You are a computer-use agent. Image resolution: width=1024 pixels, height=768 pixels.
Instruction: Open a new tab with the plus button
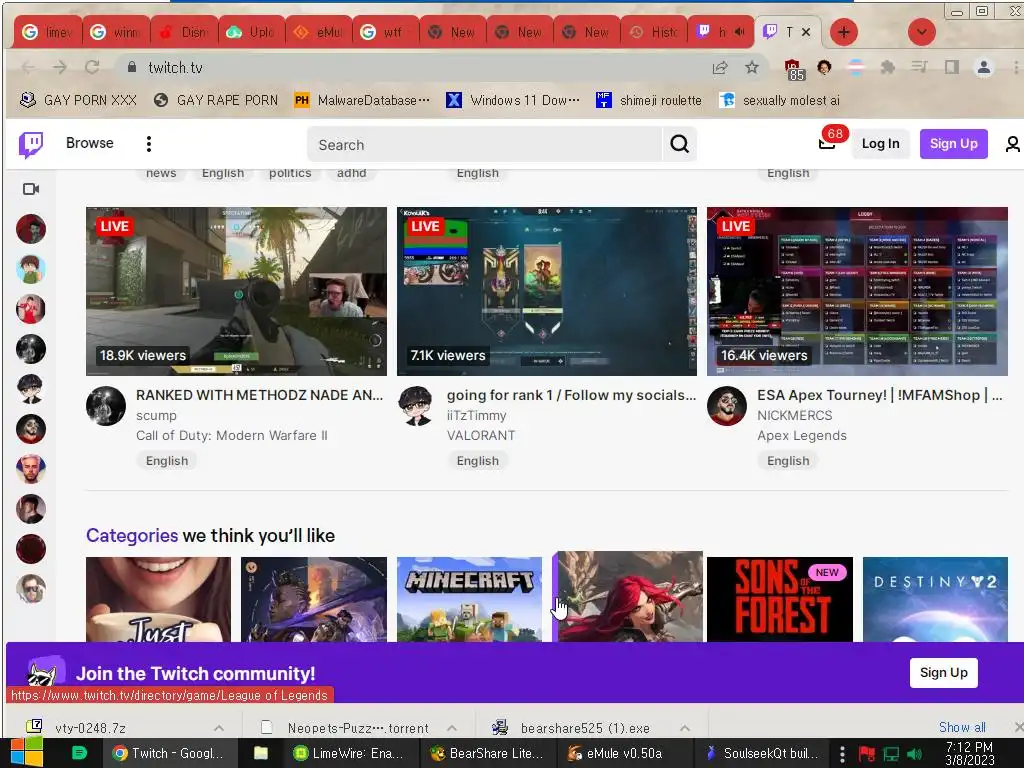click(x=844, y=32)
